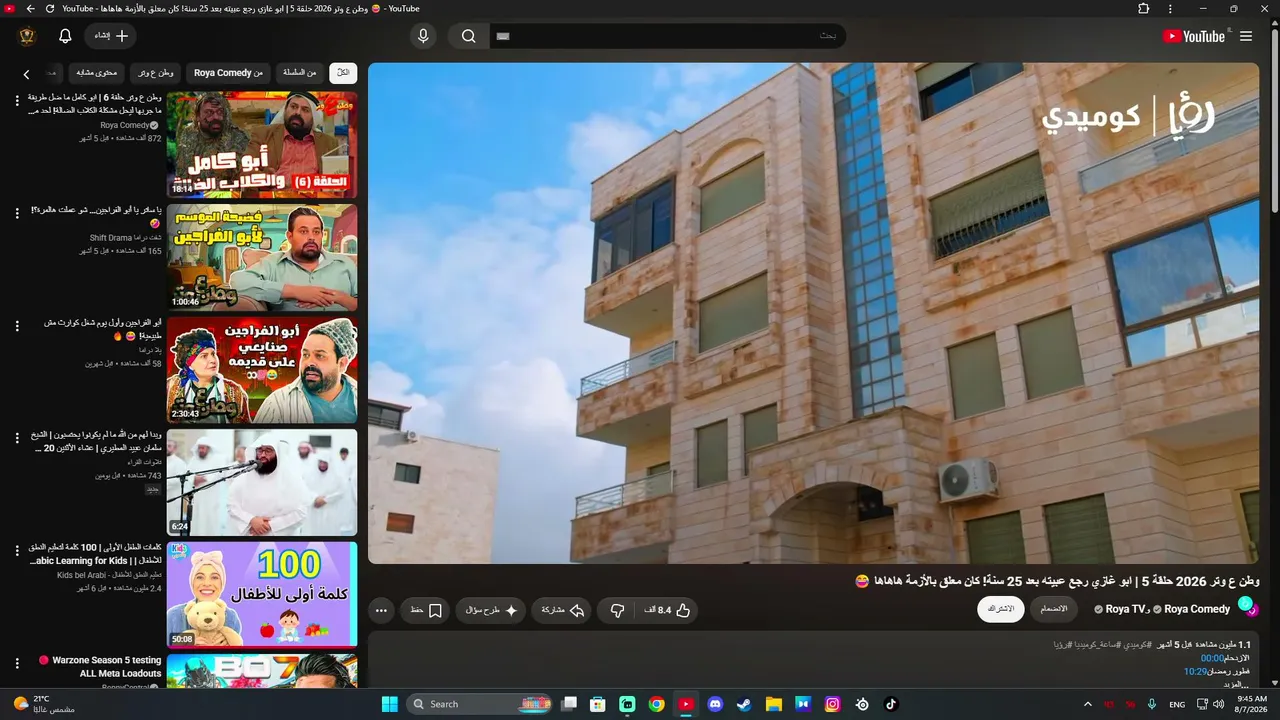Open the Roya Comedy channel name link
Image resolution: width=1280 pixels, height=720 pixels.
coord(1197,609)
